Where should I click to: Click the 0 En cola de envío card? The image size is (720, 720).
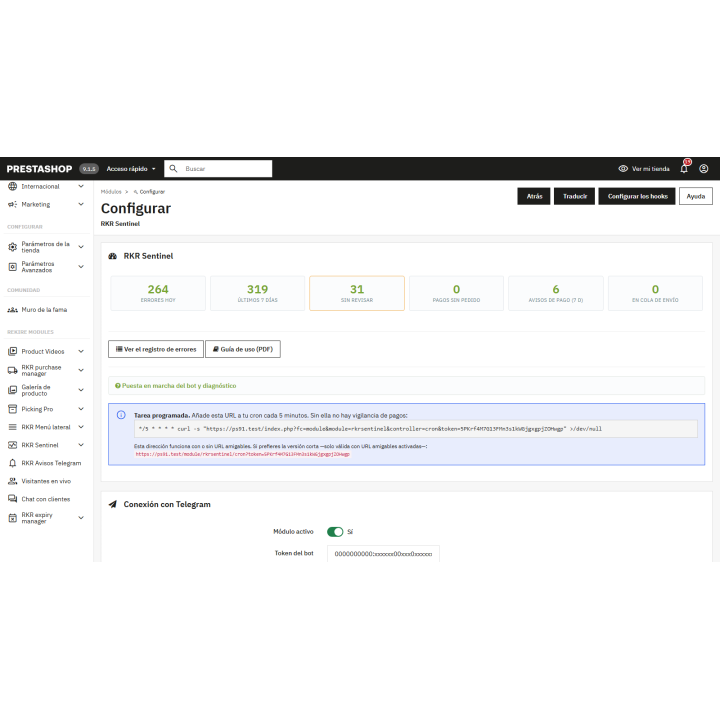pyautogui.click(x=655, y=293)
